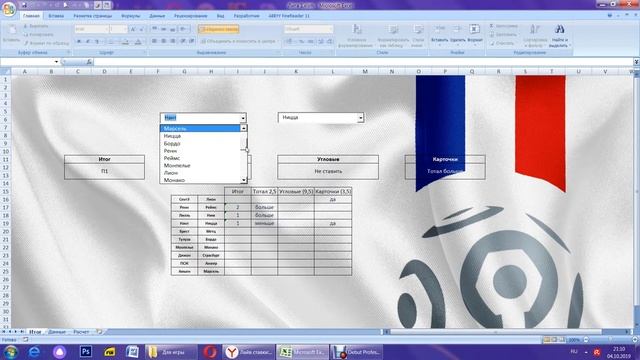Screen dimensions: 640x360
Task: Open ABBYY FineReader 11 ribbon tab
Action: (x=289, y=16)
